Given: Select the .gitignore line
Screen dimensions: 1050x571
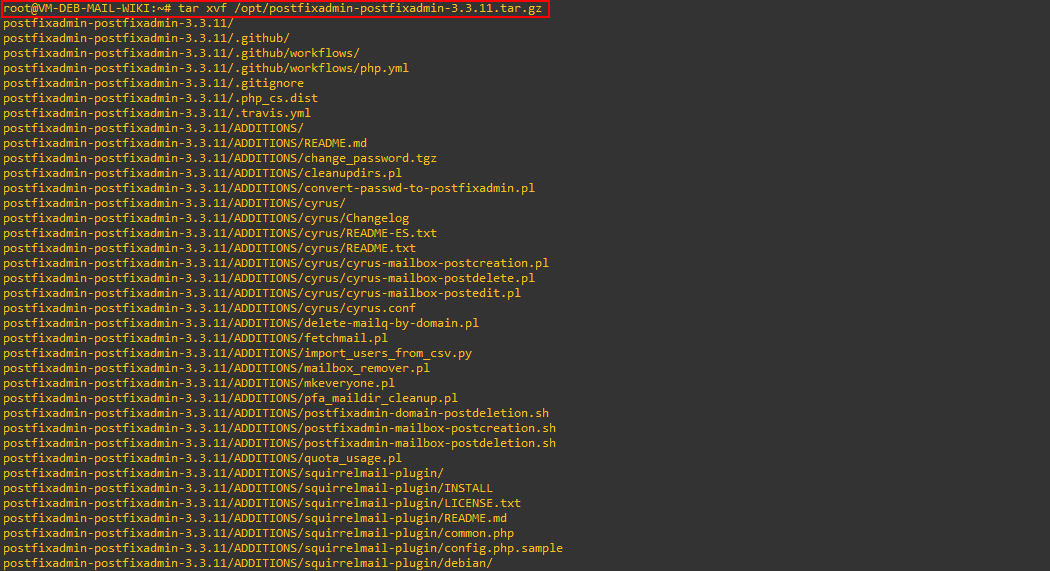Looking at the screenshot, I should pyautogui.click(x=153, y=83).
